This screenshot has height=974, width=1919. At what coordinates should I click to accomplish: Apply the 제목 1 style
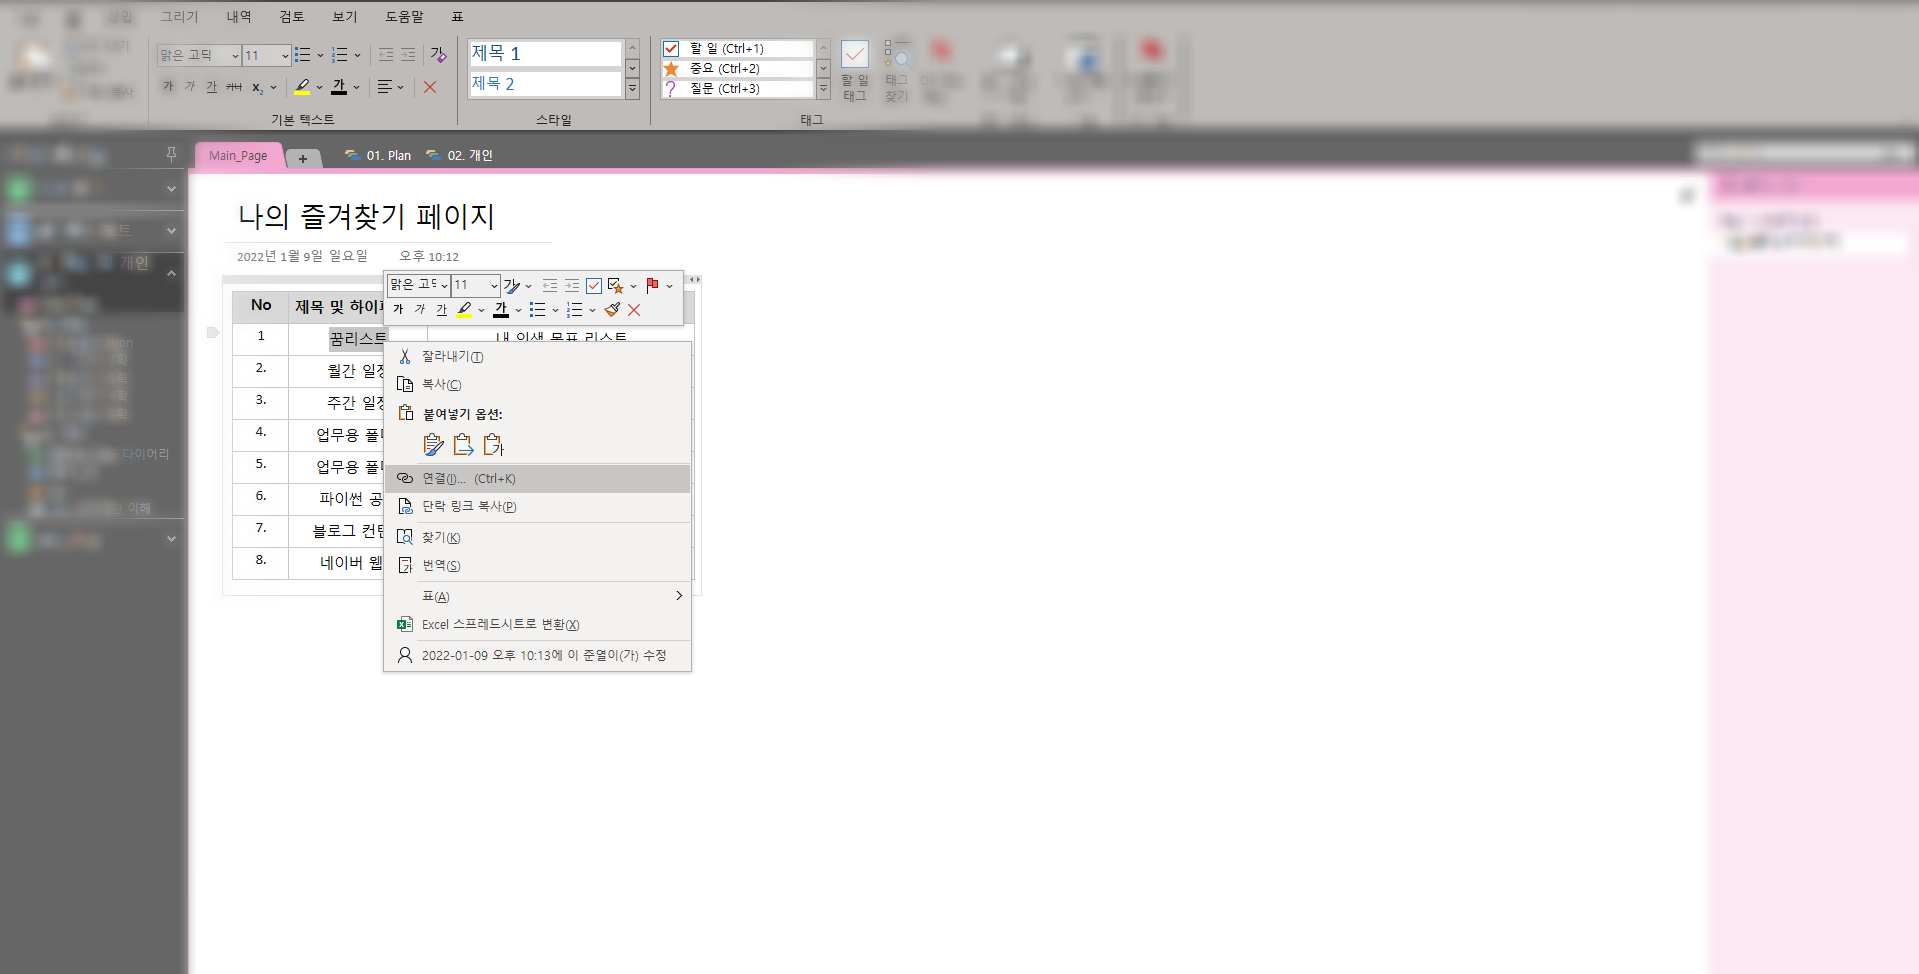coord(546,53)
